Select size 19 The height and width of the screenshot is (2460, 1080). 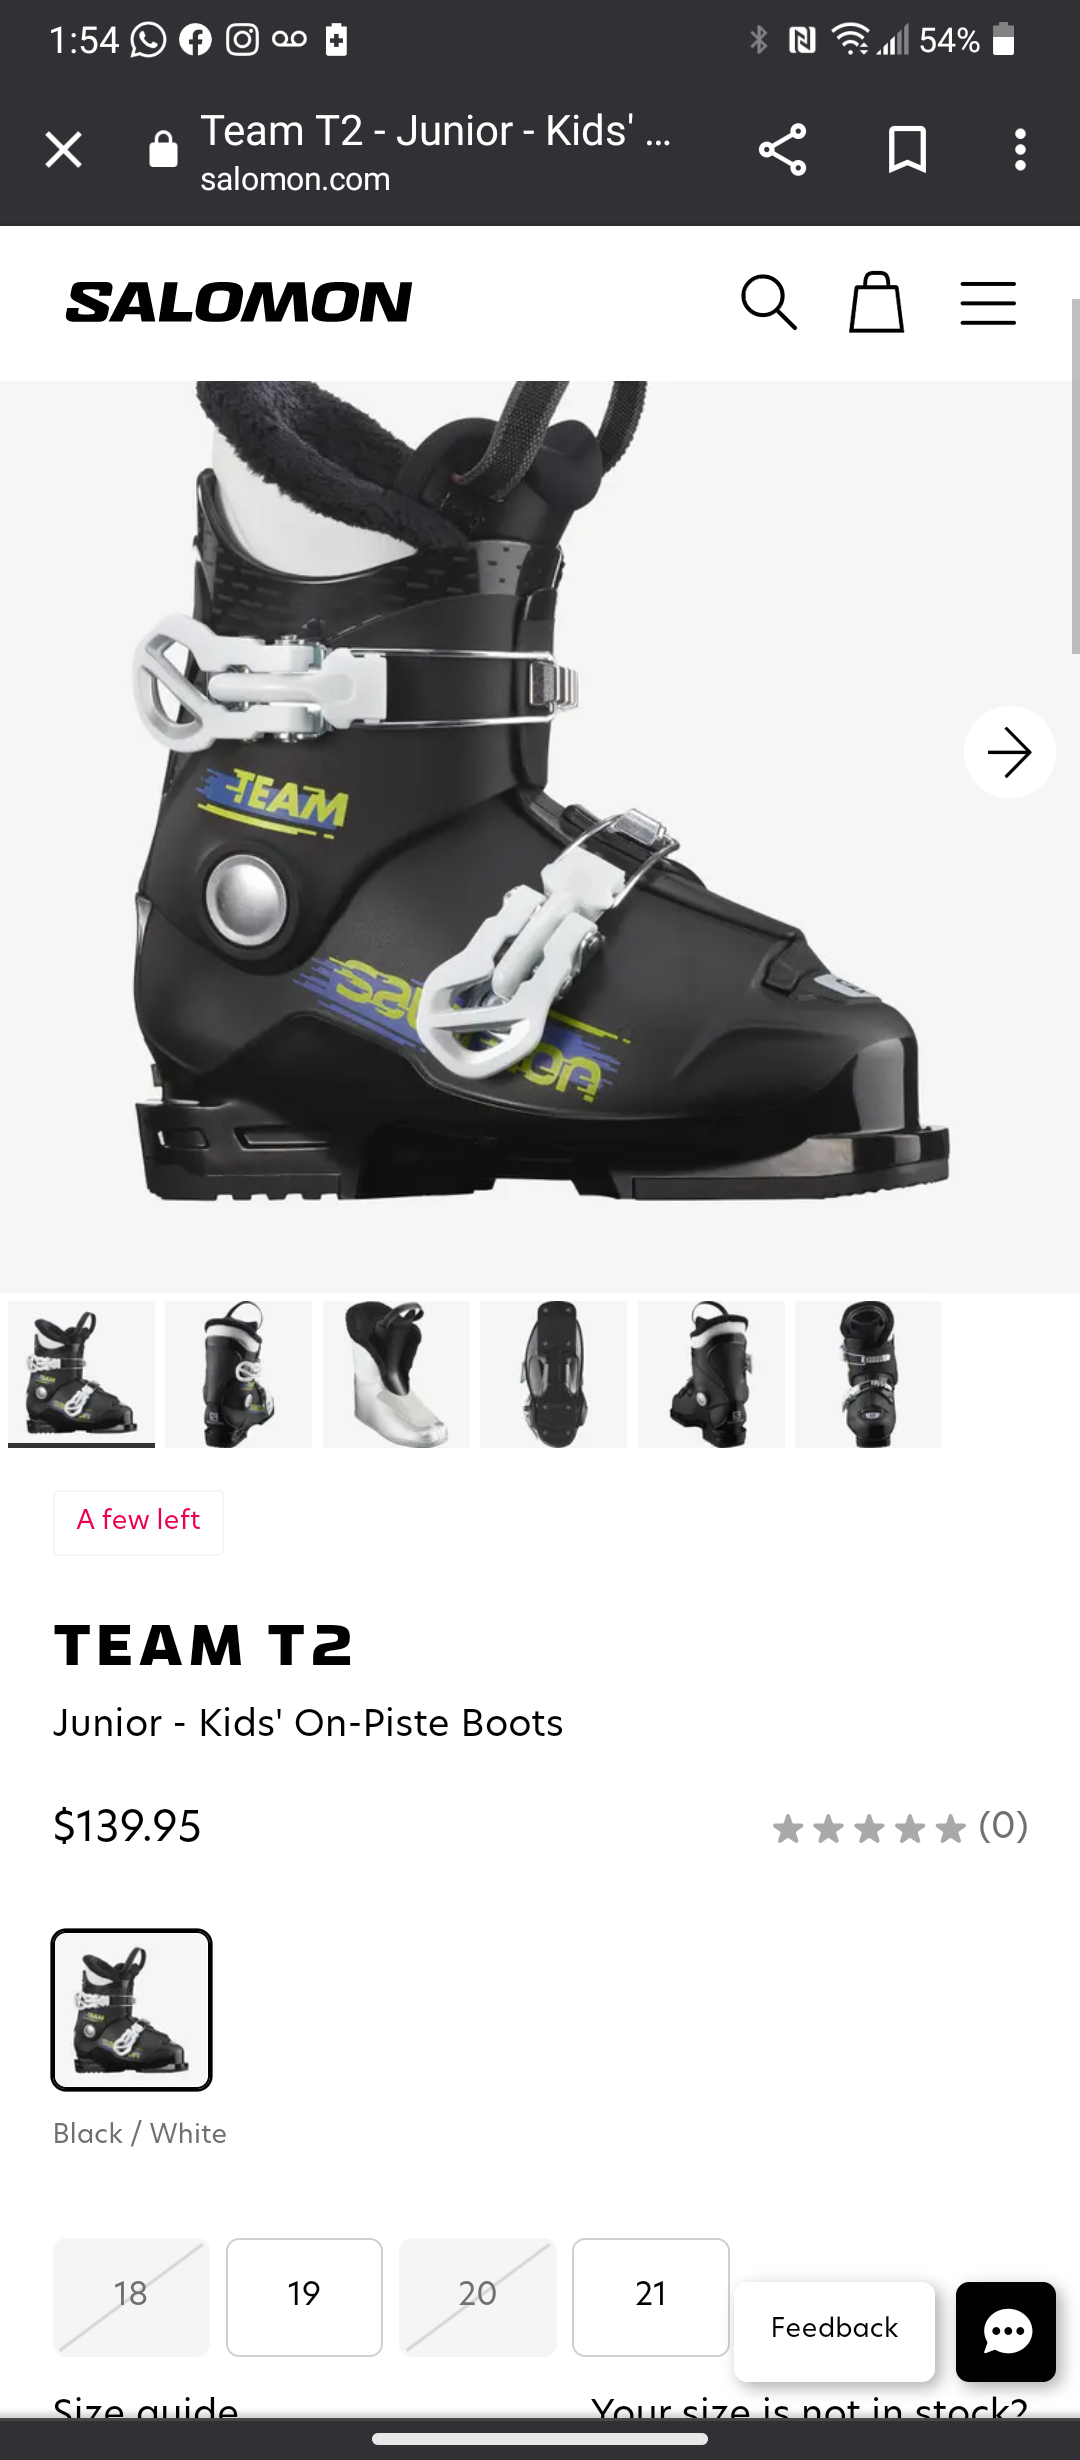pos(304,2297)
